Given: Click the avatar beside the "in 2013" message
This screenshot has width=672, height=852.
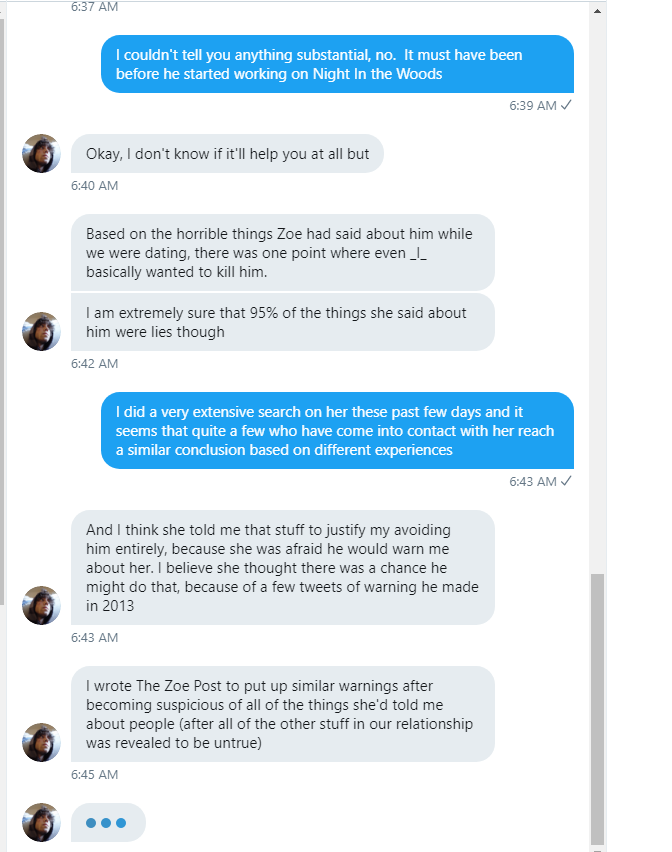Looking at the screenshot, I should point(41,605).
